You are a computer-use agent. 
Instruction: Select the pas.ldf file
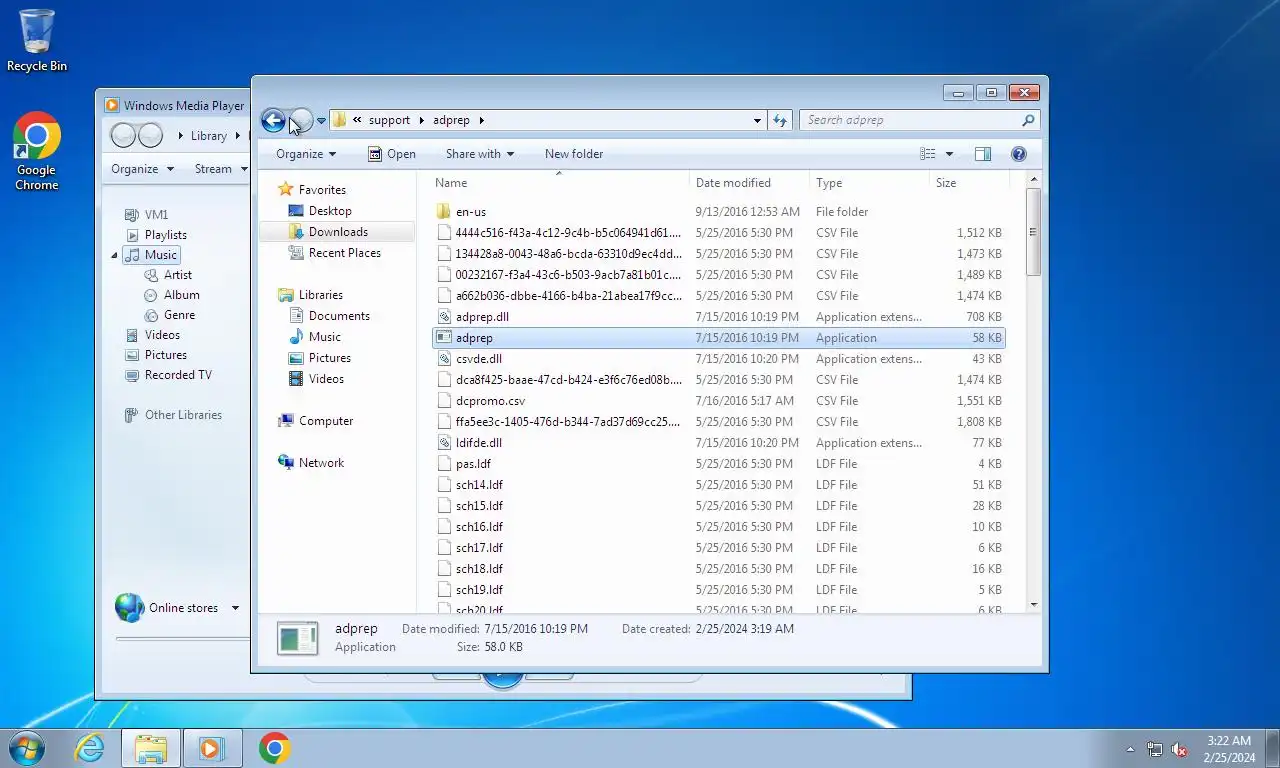(718, 464)
